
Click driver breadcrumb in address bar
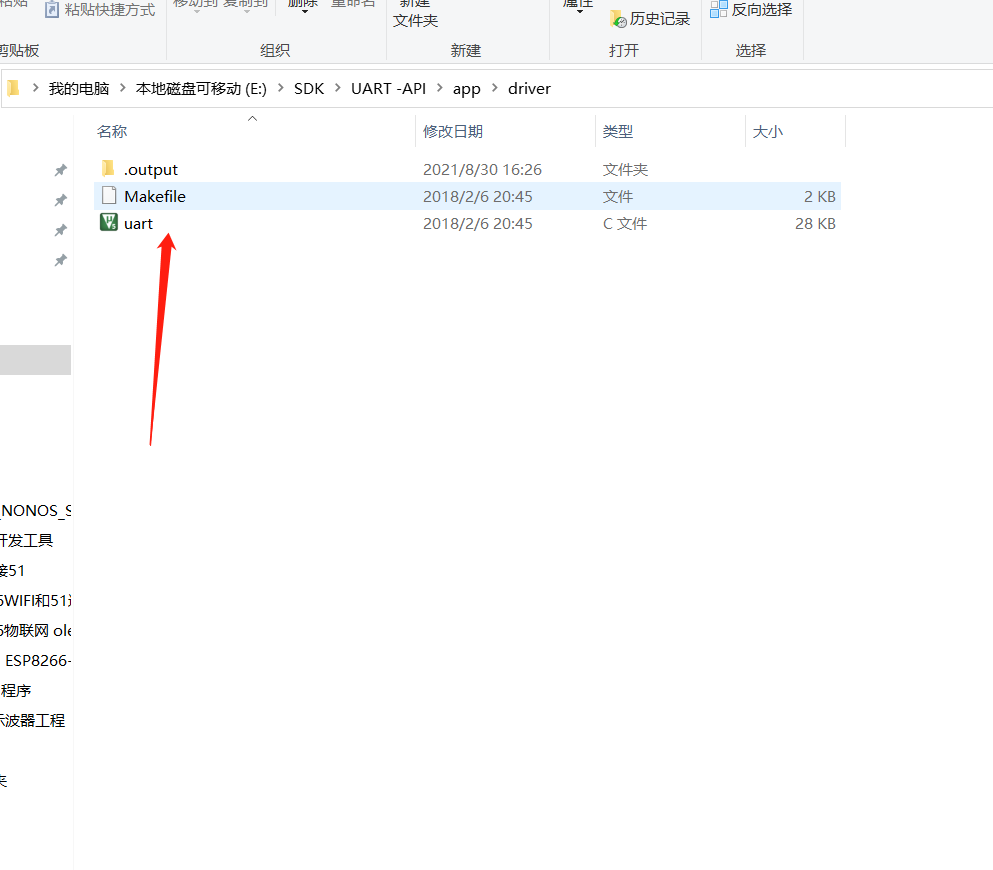pyautogui.click(x=529, y=89)
